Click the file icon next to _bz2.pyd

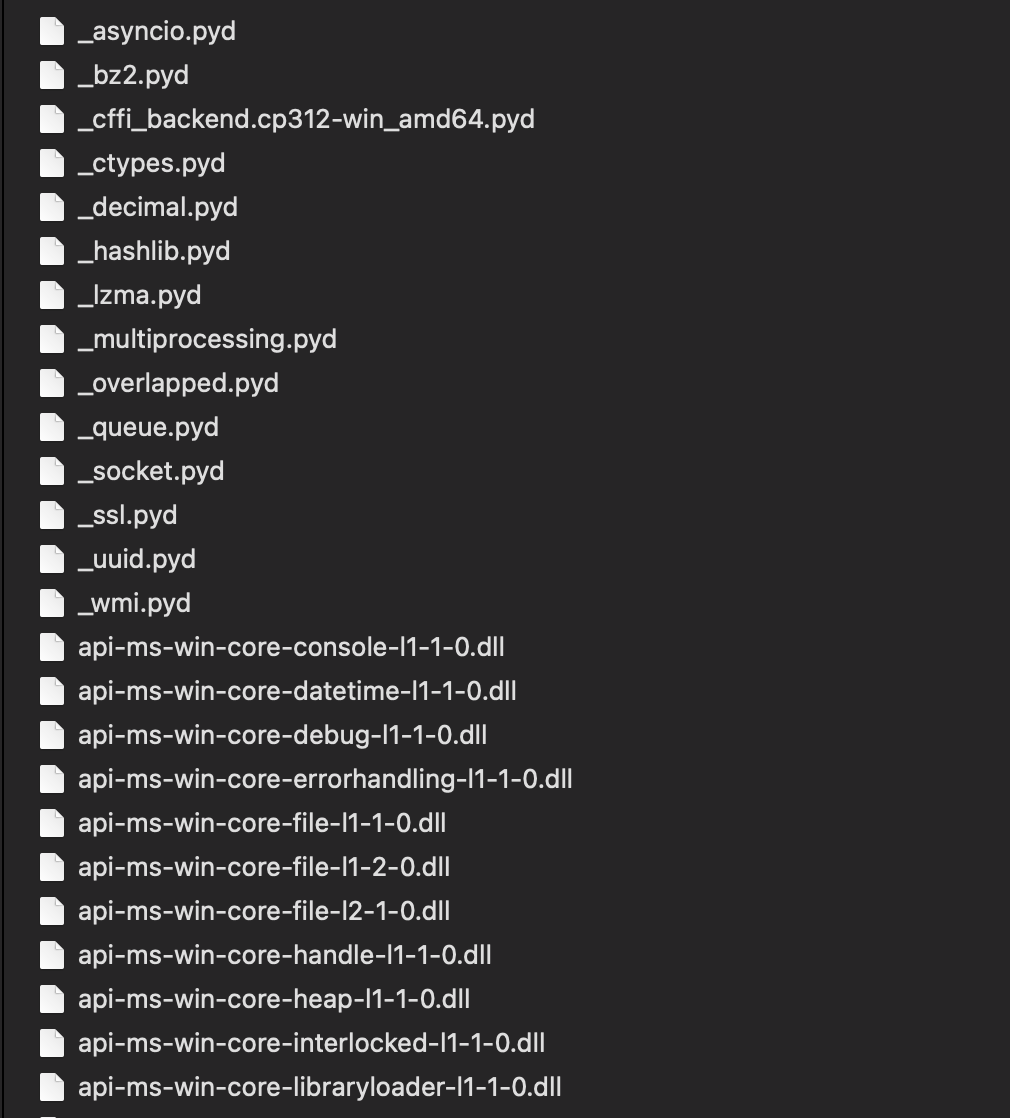(x=52, y=76)
